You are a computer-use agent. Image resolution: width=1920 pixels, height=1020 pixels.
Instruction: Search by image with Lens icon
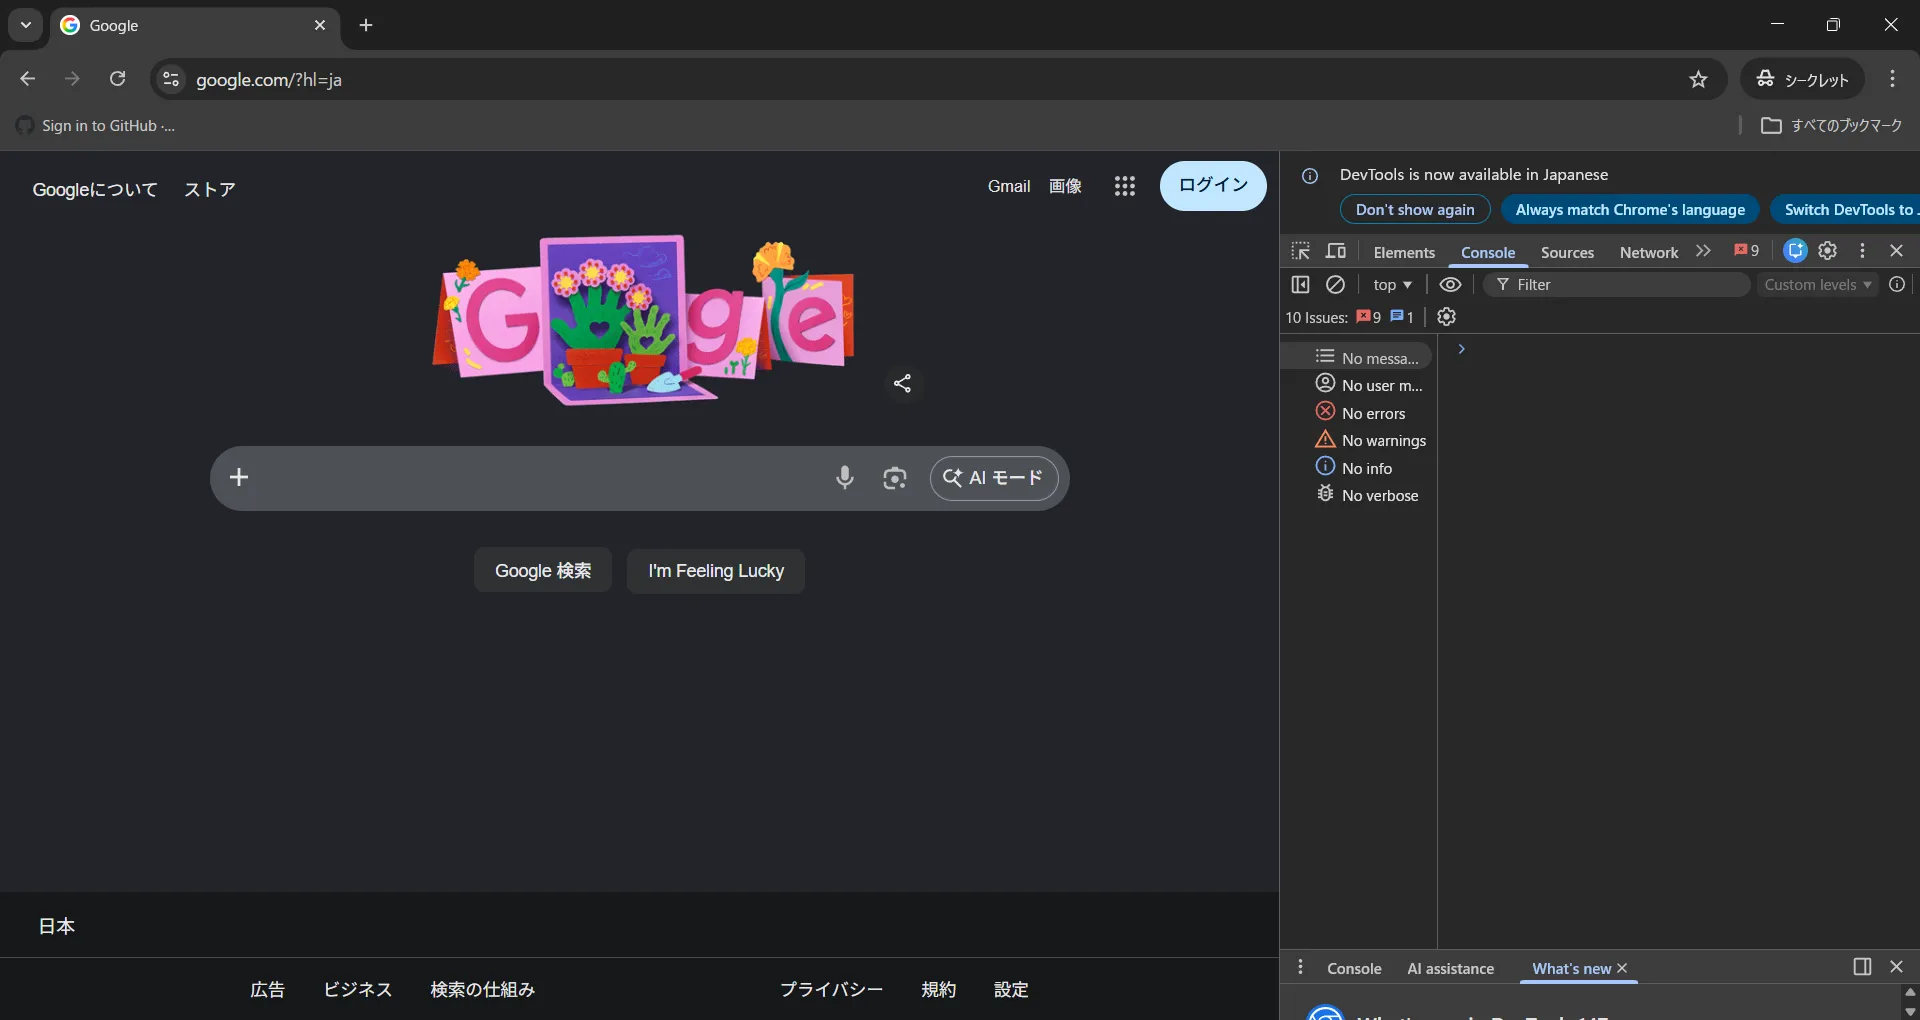click(895, 478)
